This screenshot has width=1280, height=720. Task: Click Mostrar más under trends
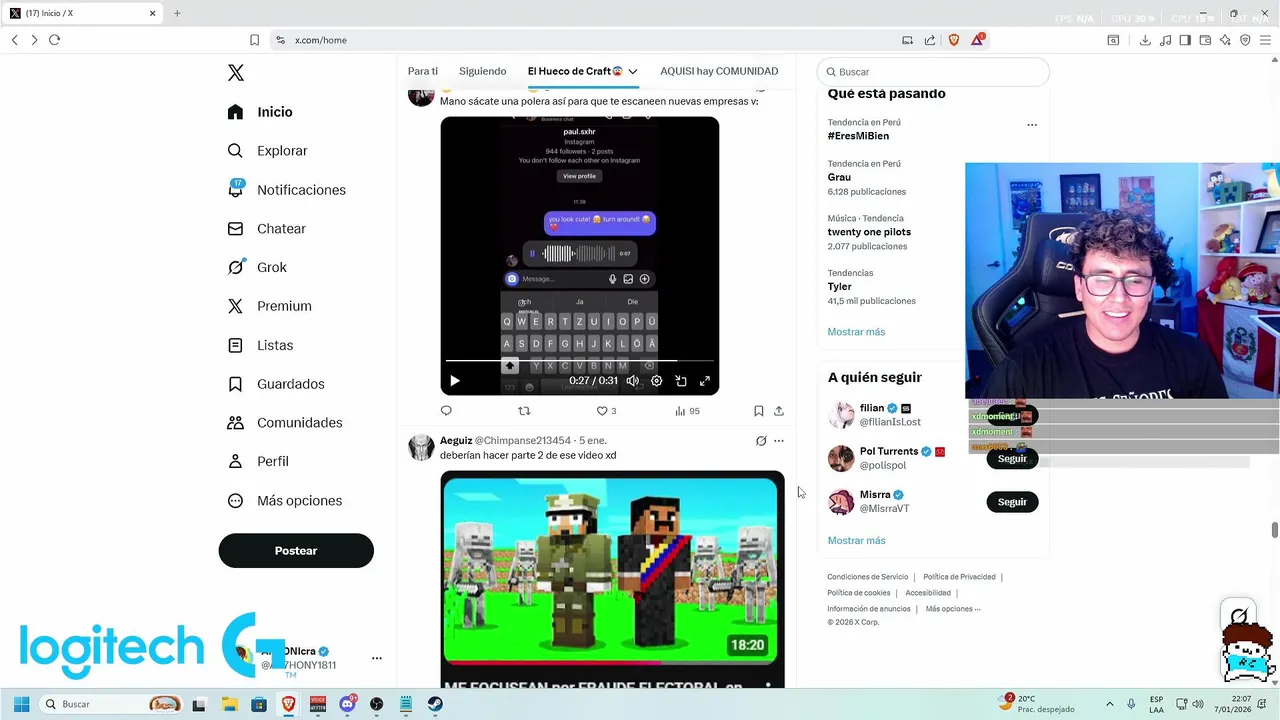[856, 332]
